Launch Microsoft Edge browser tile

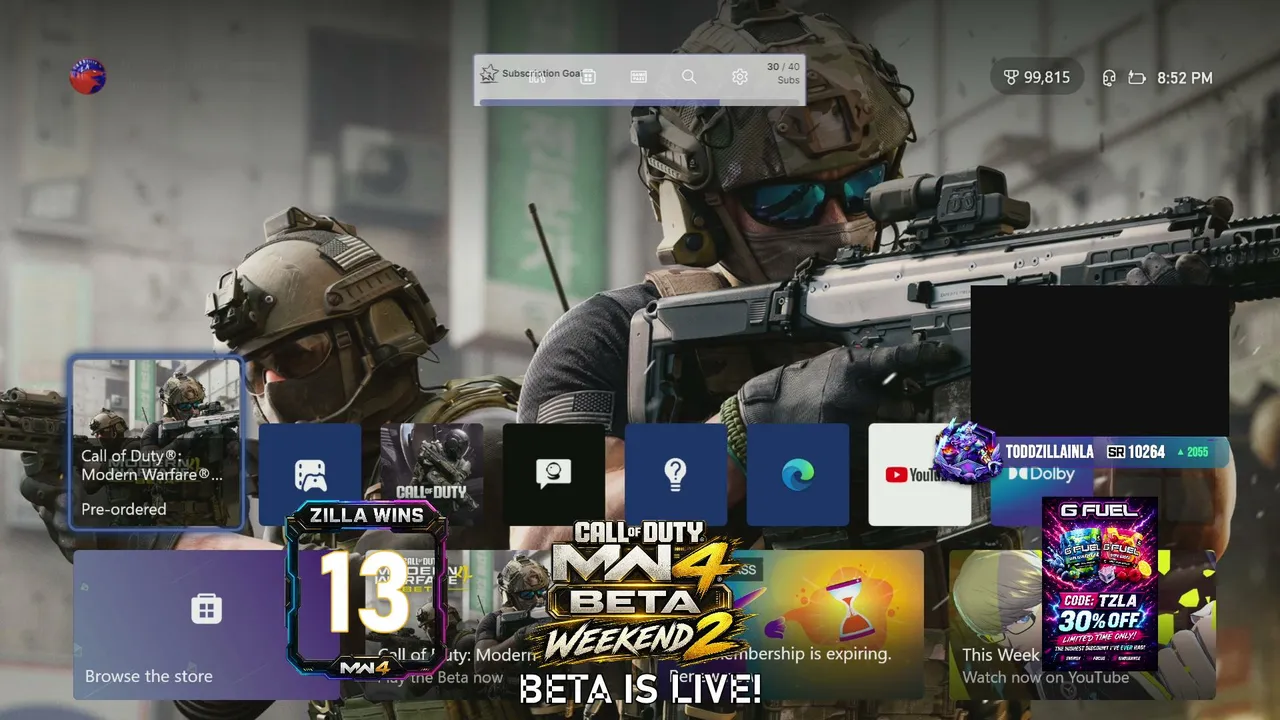pos(798,475)
